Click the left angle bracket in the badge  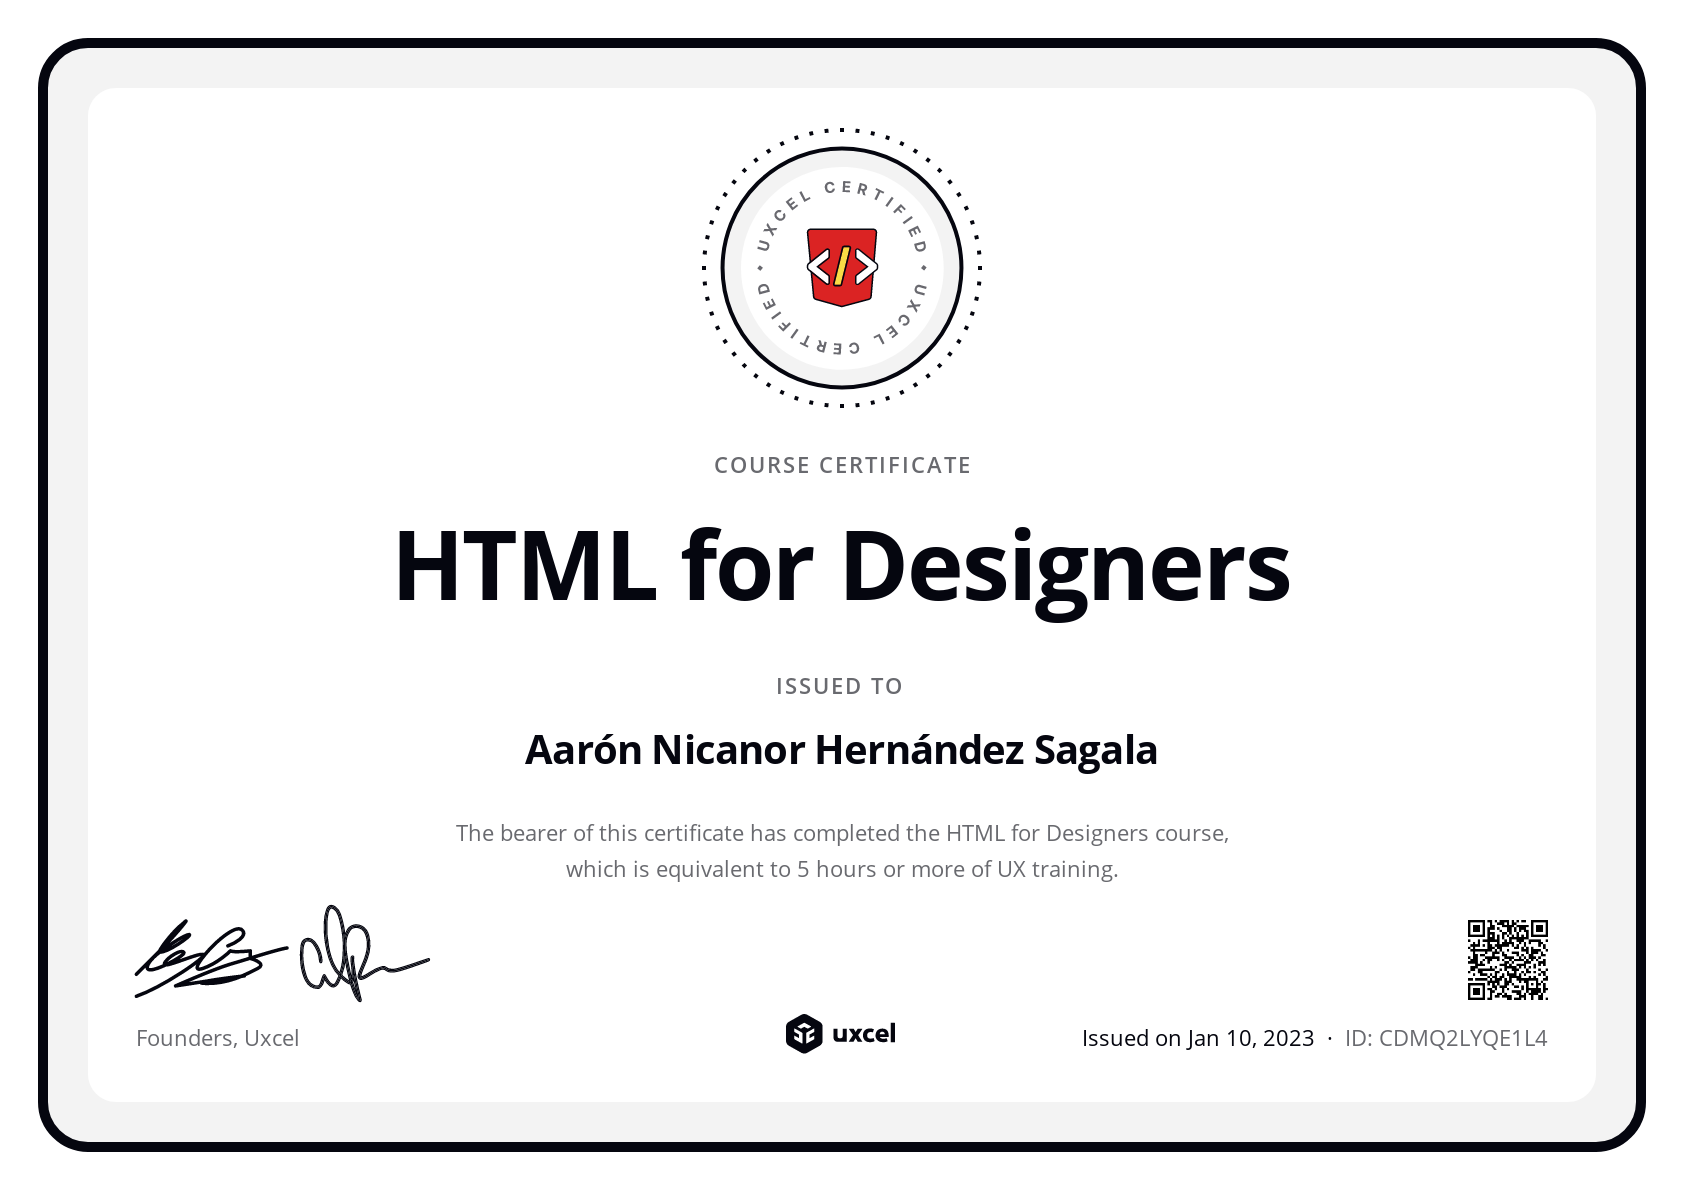819,267
